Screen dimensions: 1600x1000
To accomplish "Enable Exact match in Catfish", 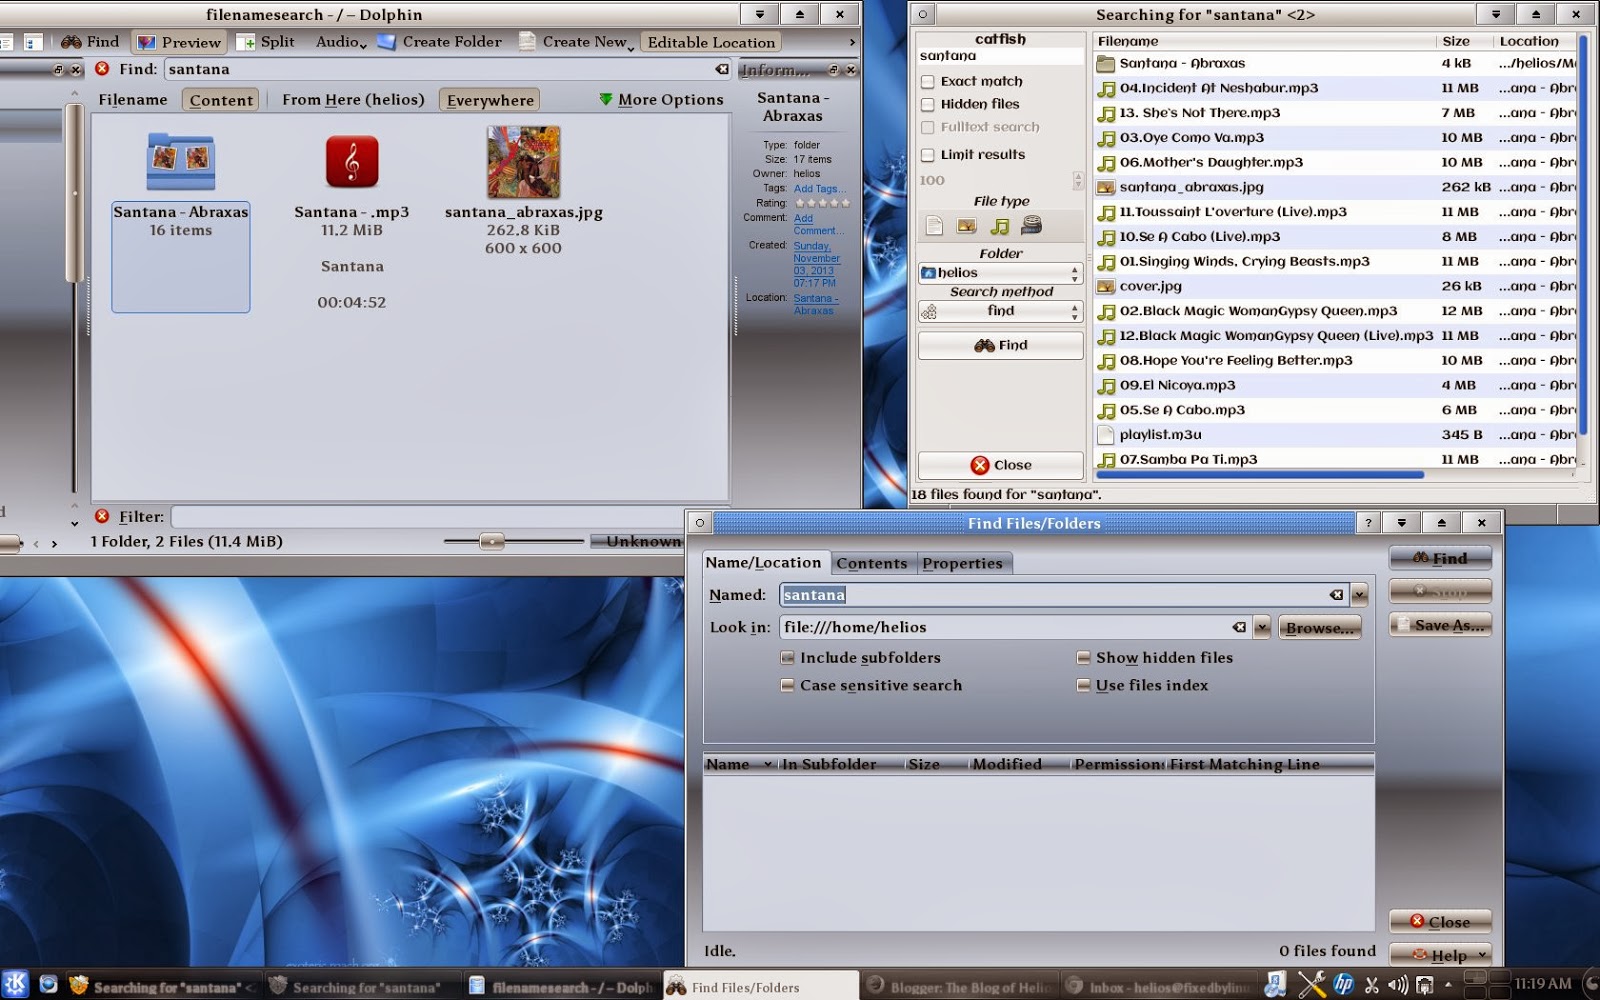I will tap(928, 81).
